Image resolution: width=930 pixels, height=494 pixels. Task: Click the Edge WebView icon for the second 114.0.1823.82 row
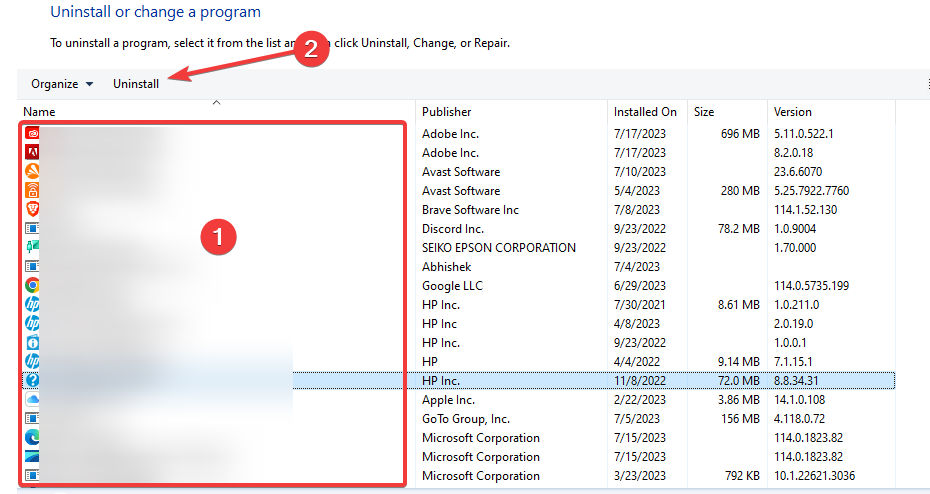click(x=32, y=457)
